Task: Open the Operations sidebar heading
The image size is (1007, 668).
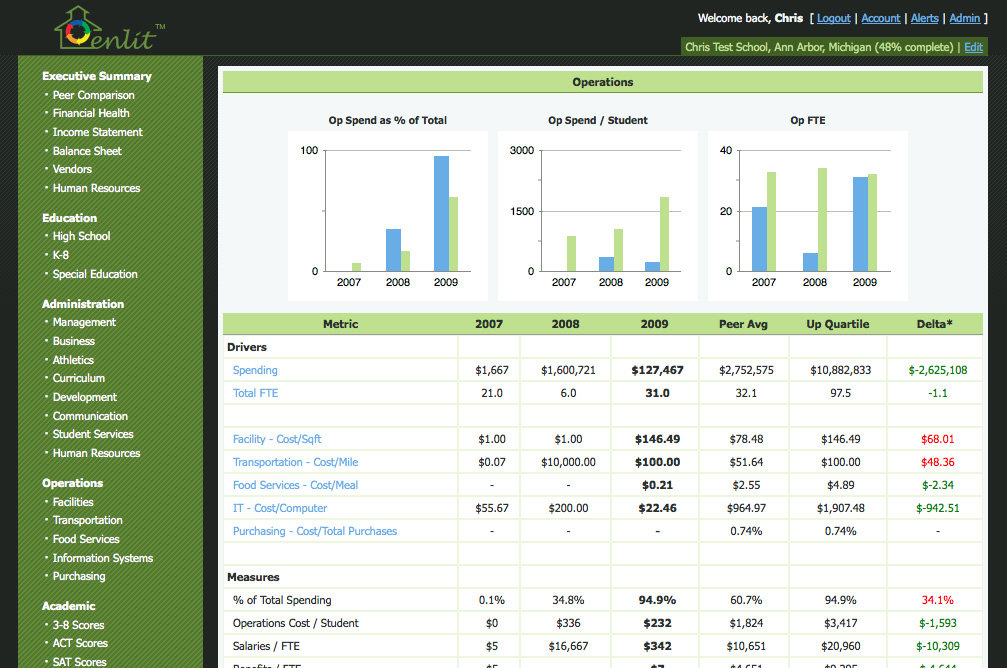Action: click(x=73, y=483)
